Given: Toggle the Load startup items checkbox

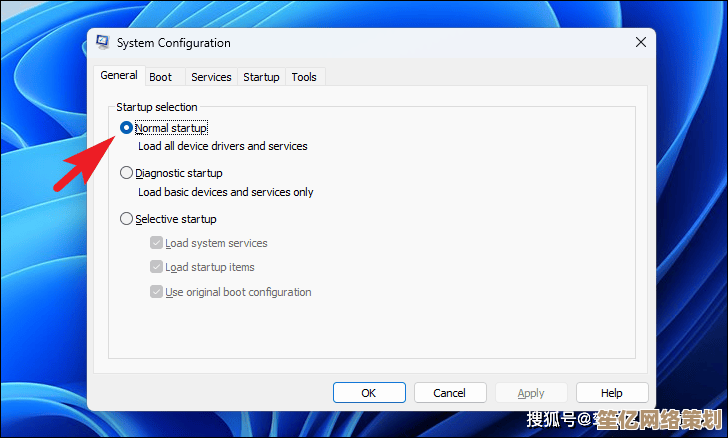Looking at the screenshot, I should click(156, 267).
